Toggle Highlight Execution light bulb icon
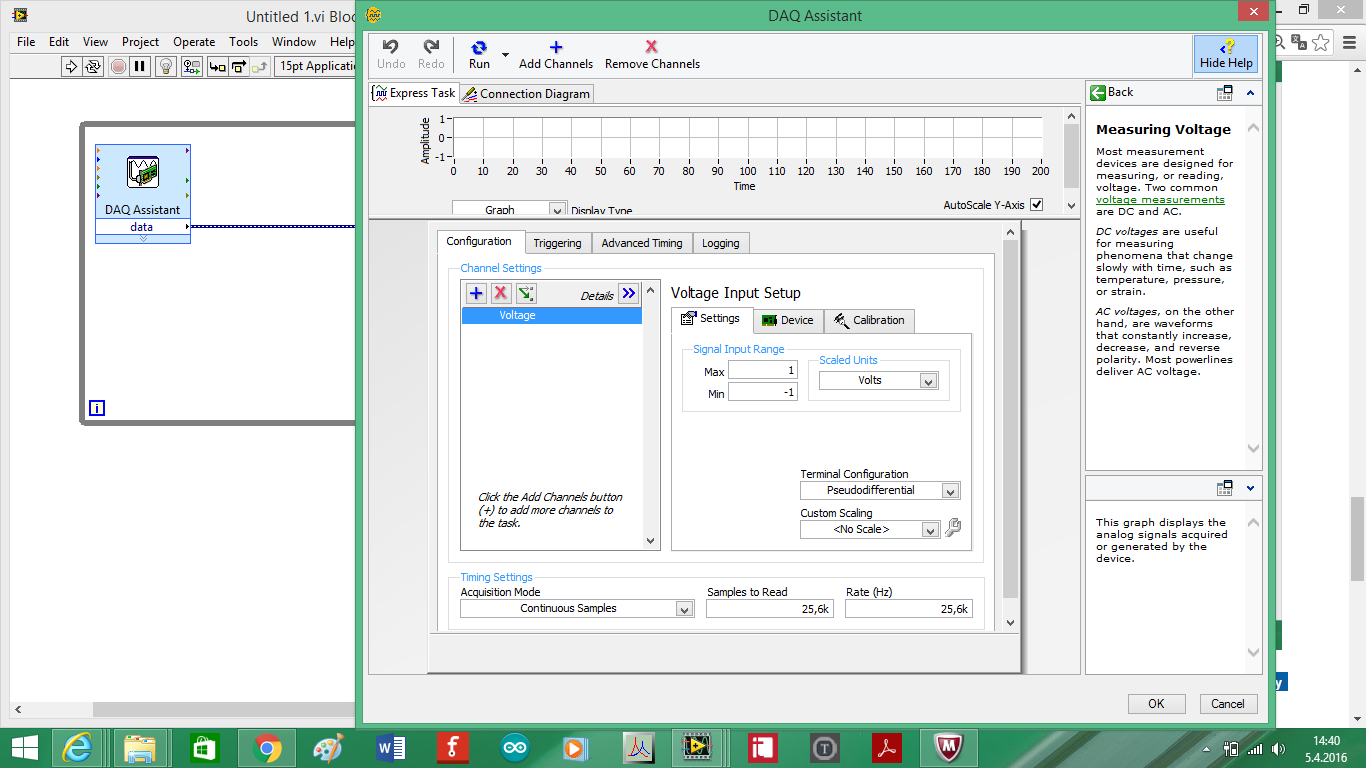 (167, 66)
